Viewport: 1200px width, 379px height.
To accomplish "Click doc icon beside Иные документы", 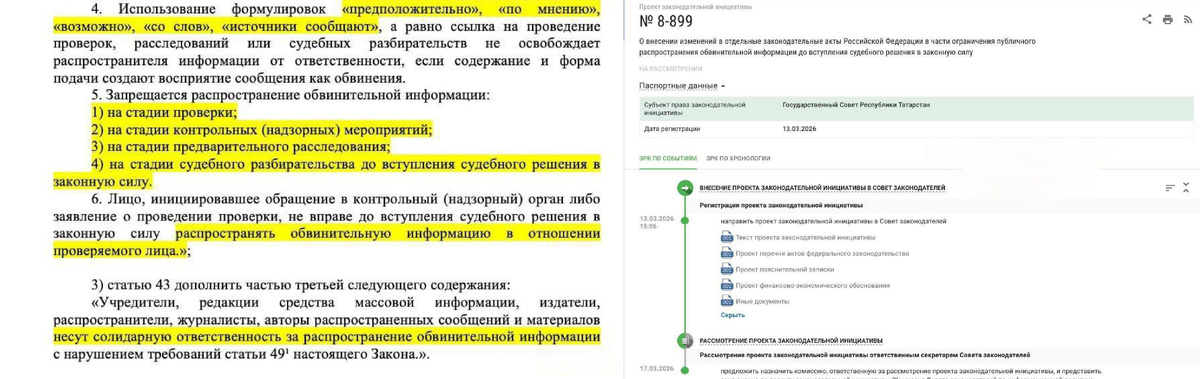I will click(726, 301).
